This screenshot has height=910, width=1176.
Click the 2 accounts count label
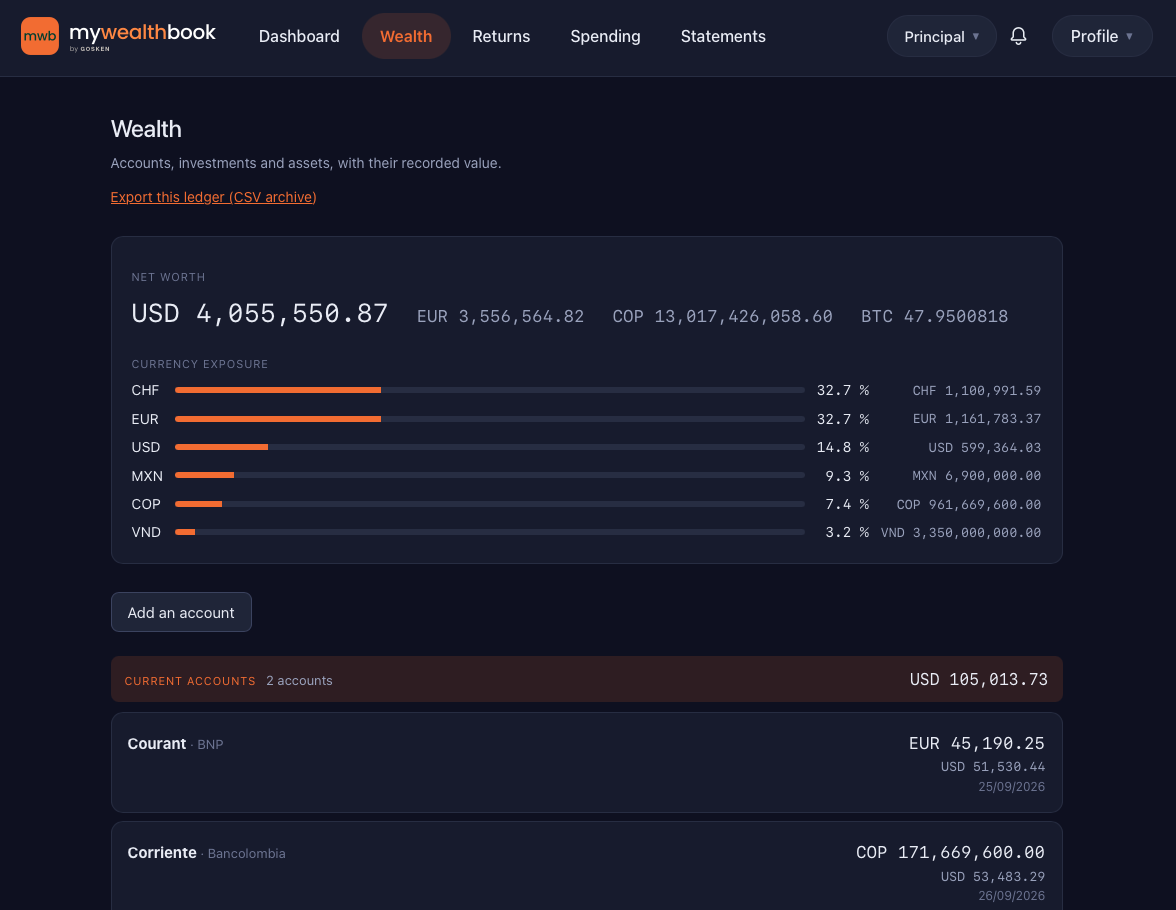(299, 680)
